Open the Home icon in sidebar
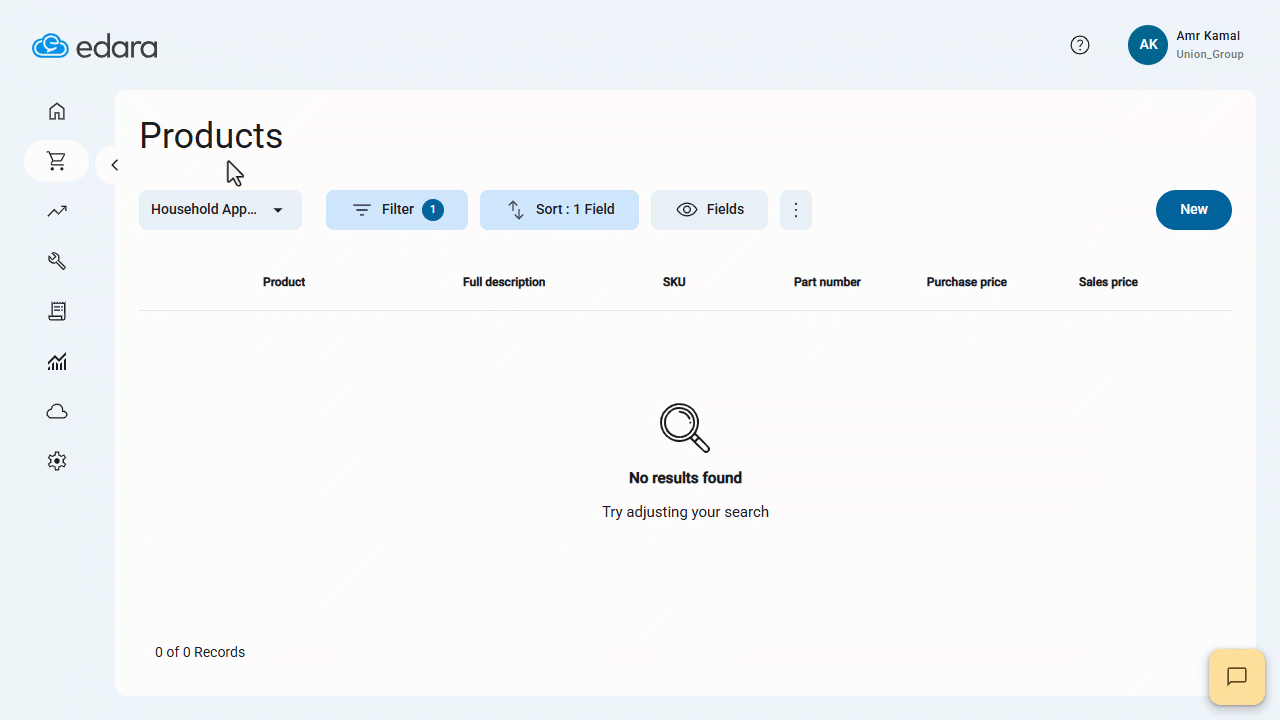Screen dimensions: 1280x720 [x=57, y=111]
